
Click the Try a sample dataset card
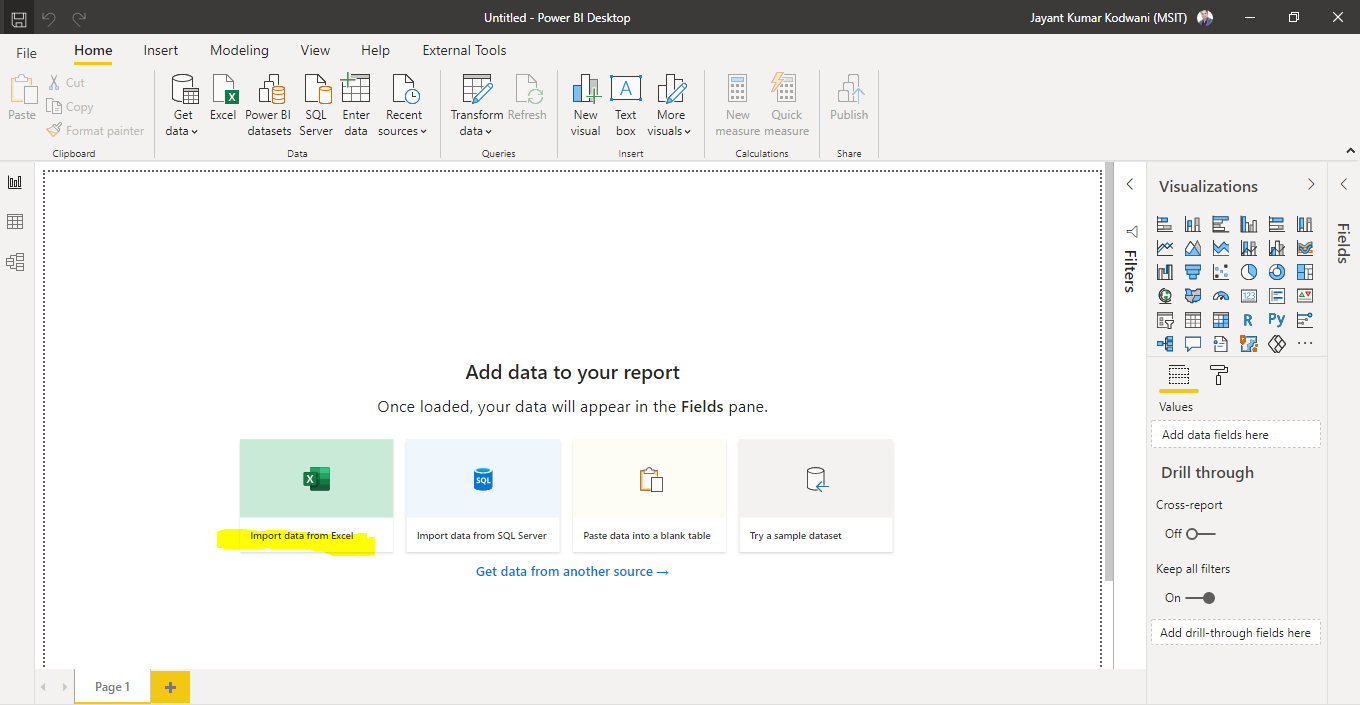815,495
